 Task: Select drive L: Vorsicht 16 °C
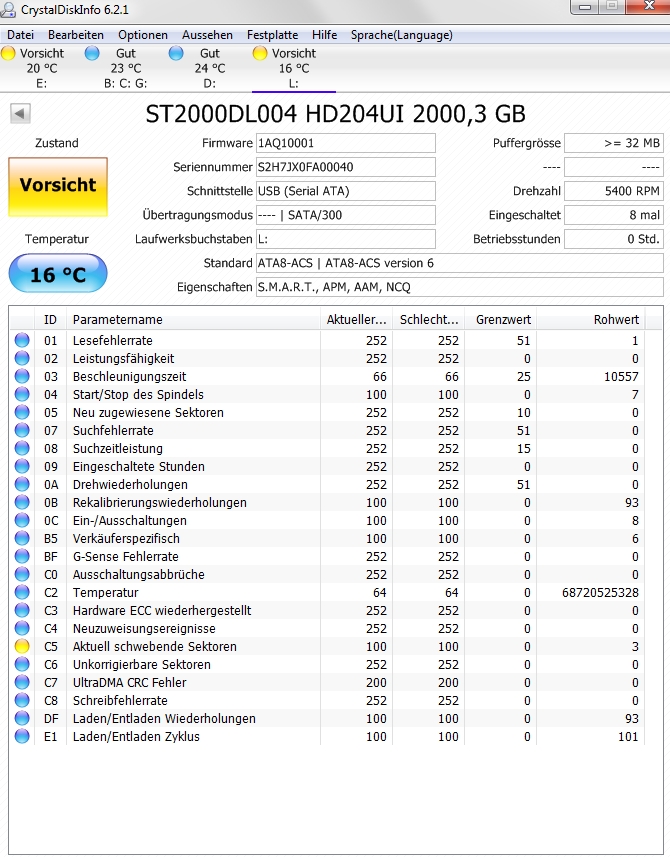pyautogui.click(x=293, y=68)
